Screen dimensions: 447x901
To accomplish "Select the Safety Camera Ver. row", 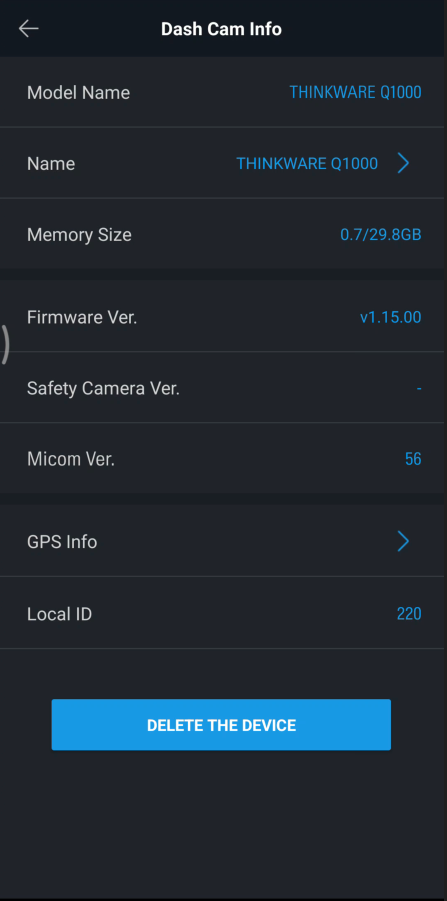I will click(x=224, y=388).
